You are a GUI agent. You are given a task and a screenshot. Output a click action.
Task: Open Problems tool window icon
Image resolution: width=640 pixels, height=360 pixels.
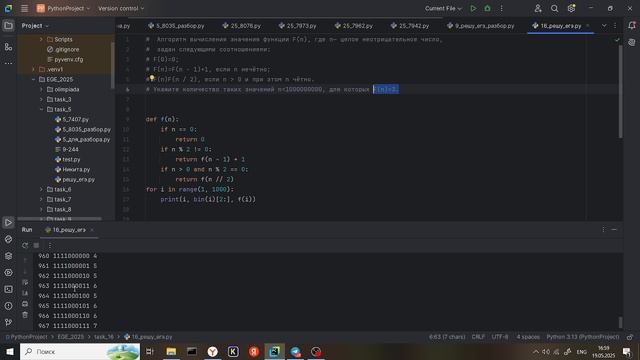click(x=8, y=306)
